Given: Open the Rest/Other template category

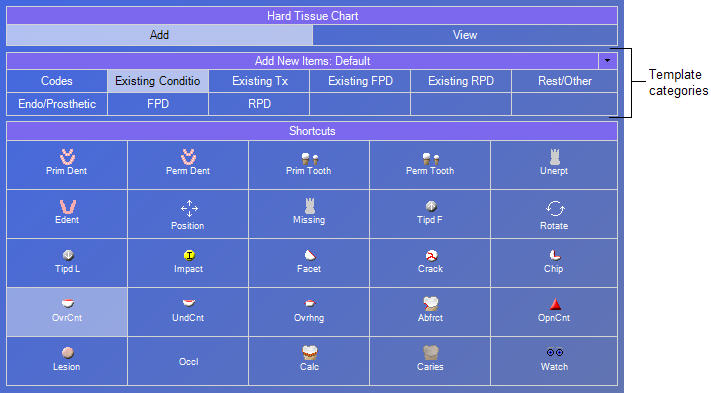Looking at the screenshot, I should [564, 81].
